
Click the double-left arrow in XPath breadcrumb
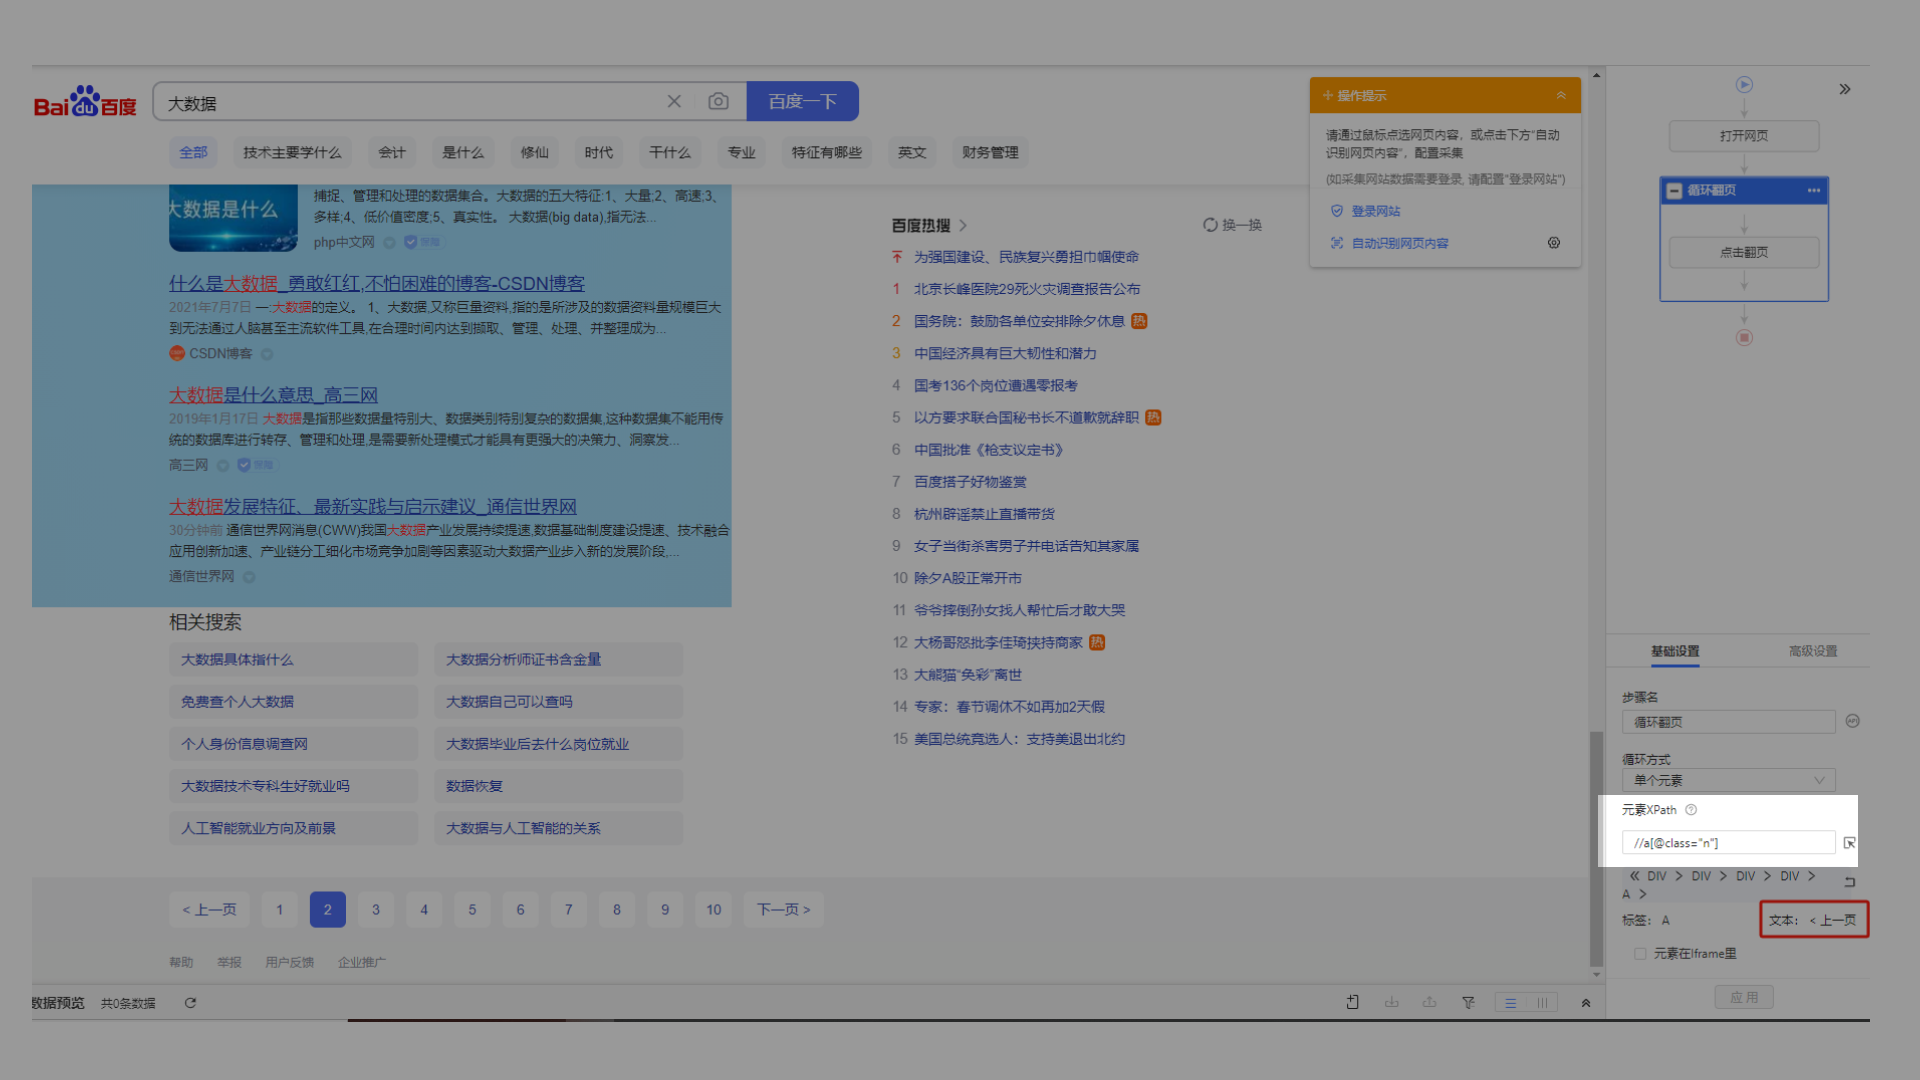(x=1635, y=876)
